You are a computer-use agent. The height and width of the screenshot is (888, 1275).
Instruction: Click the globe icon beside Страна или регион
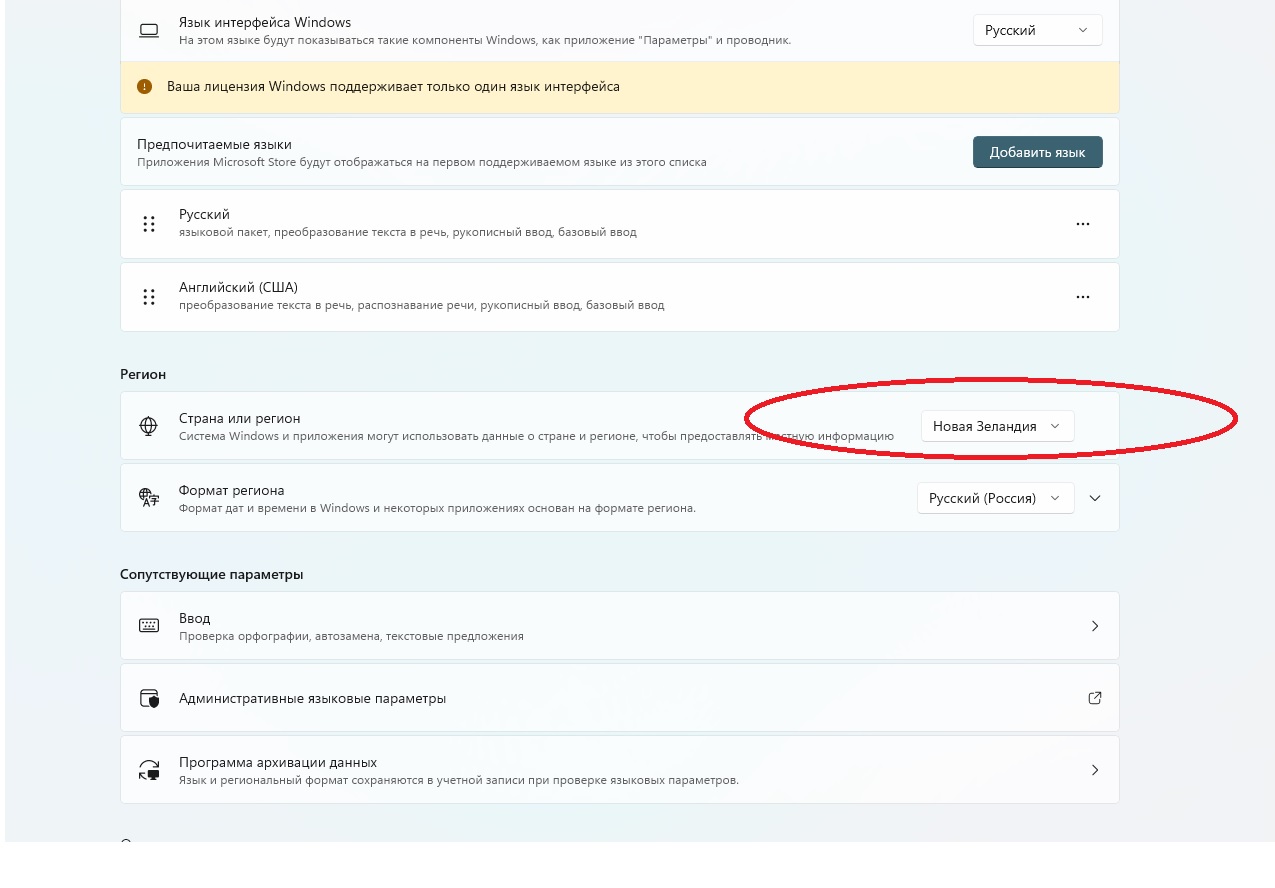pos(149,426)
